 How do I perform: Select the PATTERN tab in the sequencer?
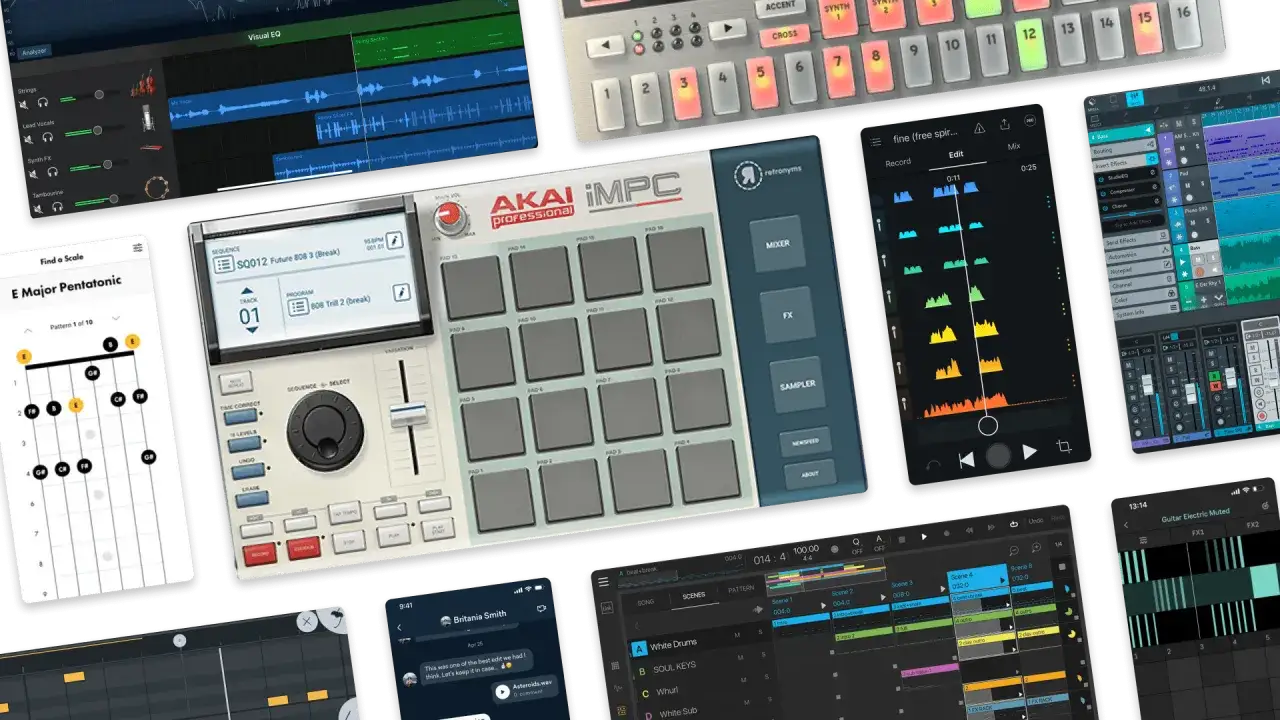point(742,589)
